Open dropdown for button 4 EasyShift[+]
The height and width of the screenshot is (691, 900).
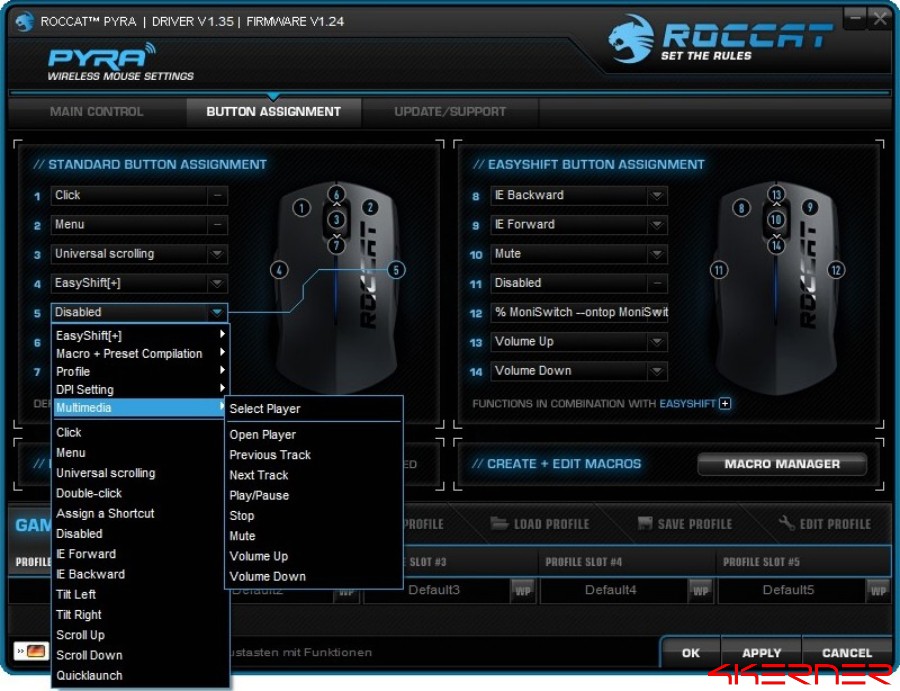tap(217, 283)
